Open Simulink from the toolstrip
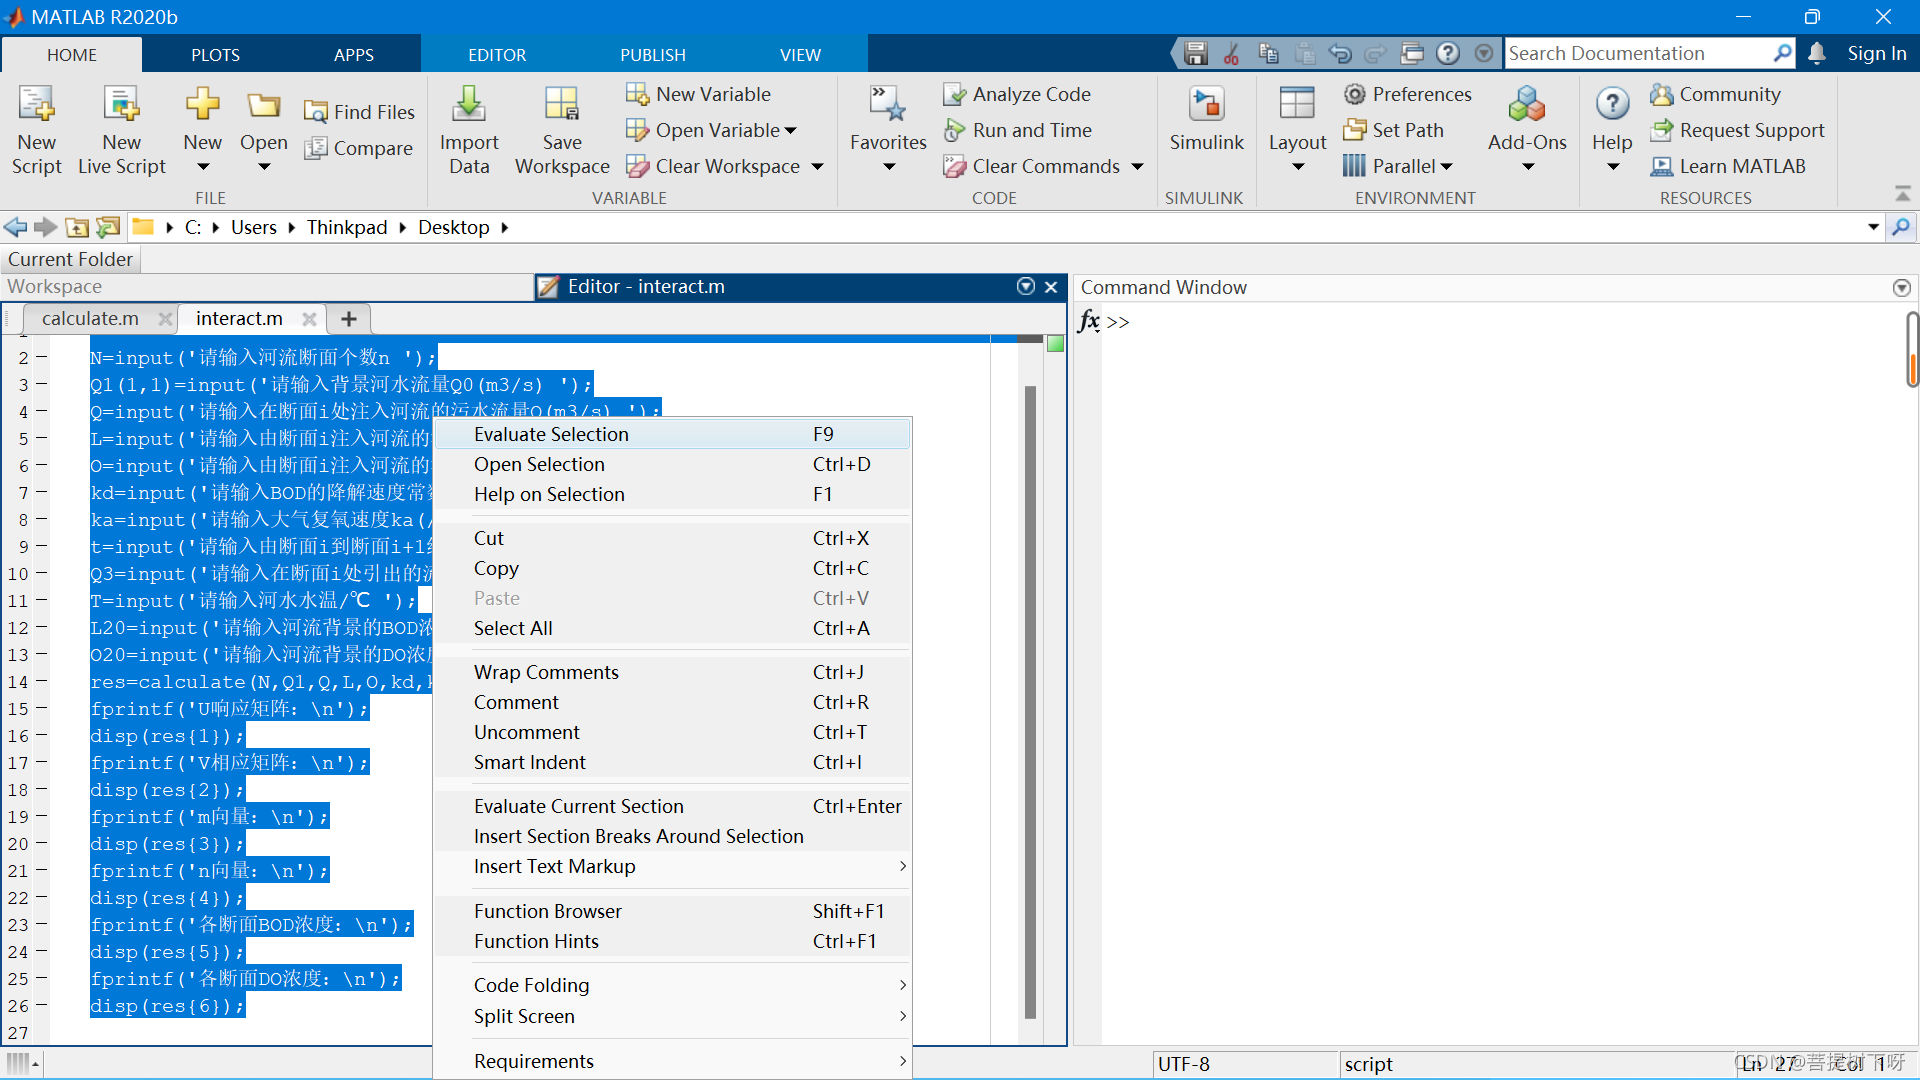Screen dimensions: 1920x1080 pyautogui.click(x=1206, y=105)
